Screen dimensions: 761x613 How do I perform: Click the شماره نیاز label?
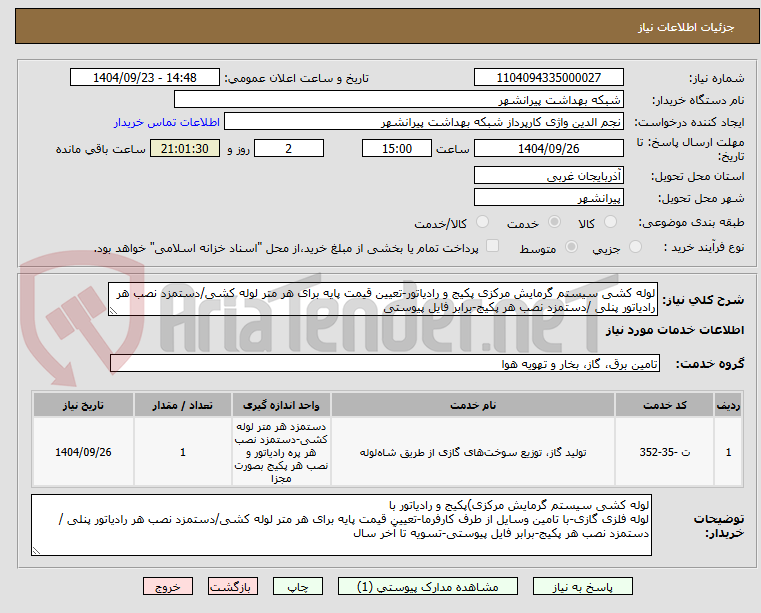click(716, 78)
